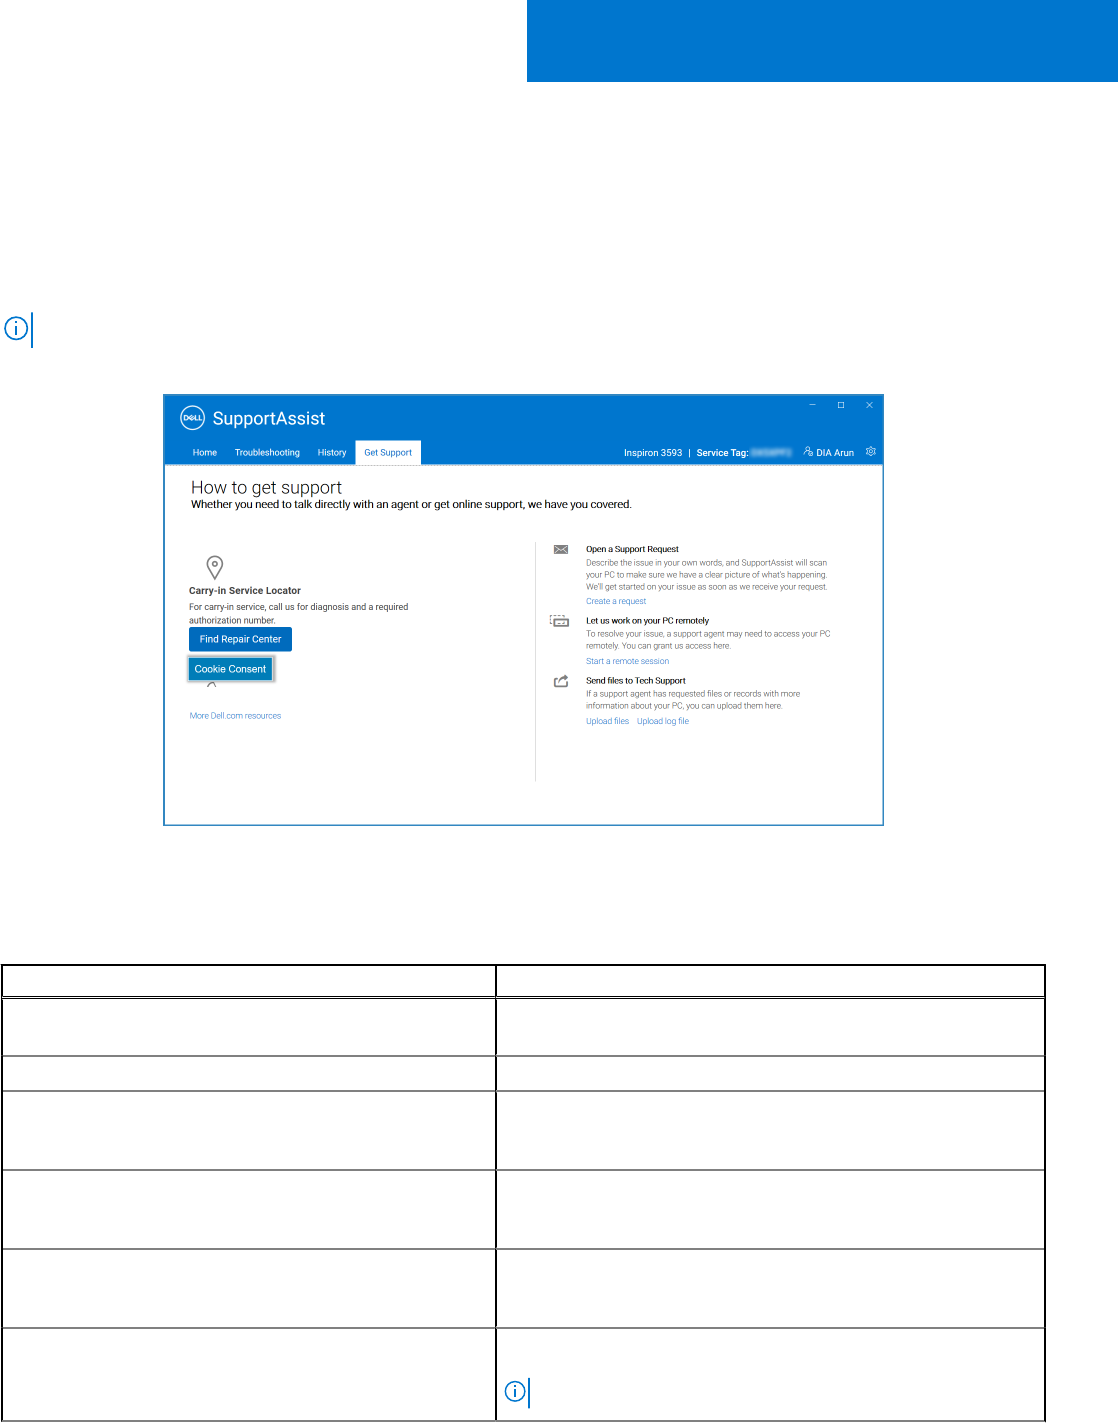The height and width of the screenshot is (1423, 1118).
Task: Click the Upload log file link
Action: tap(663, 721)
